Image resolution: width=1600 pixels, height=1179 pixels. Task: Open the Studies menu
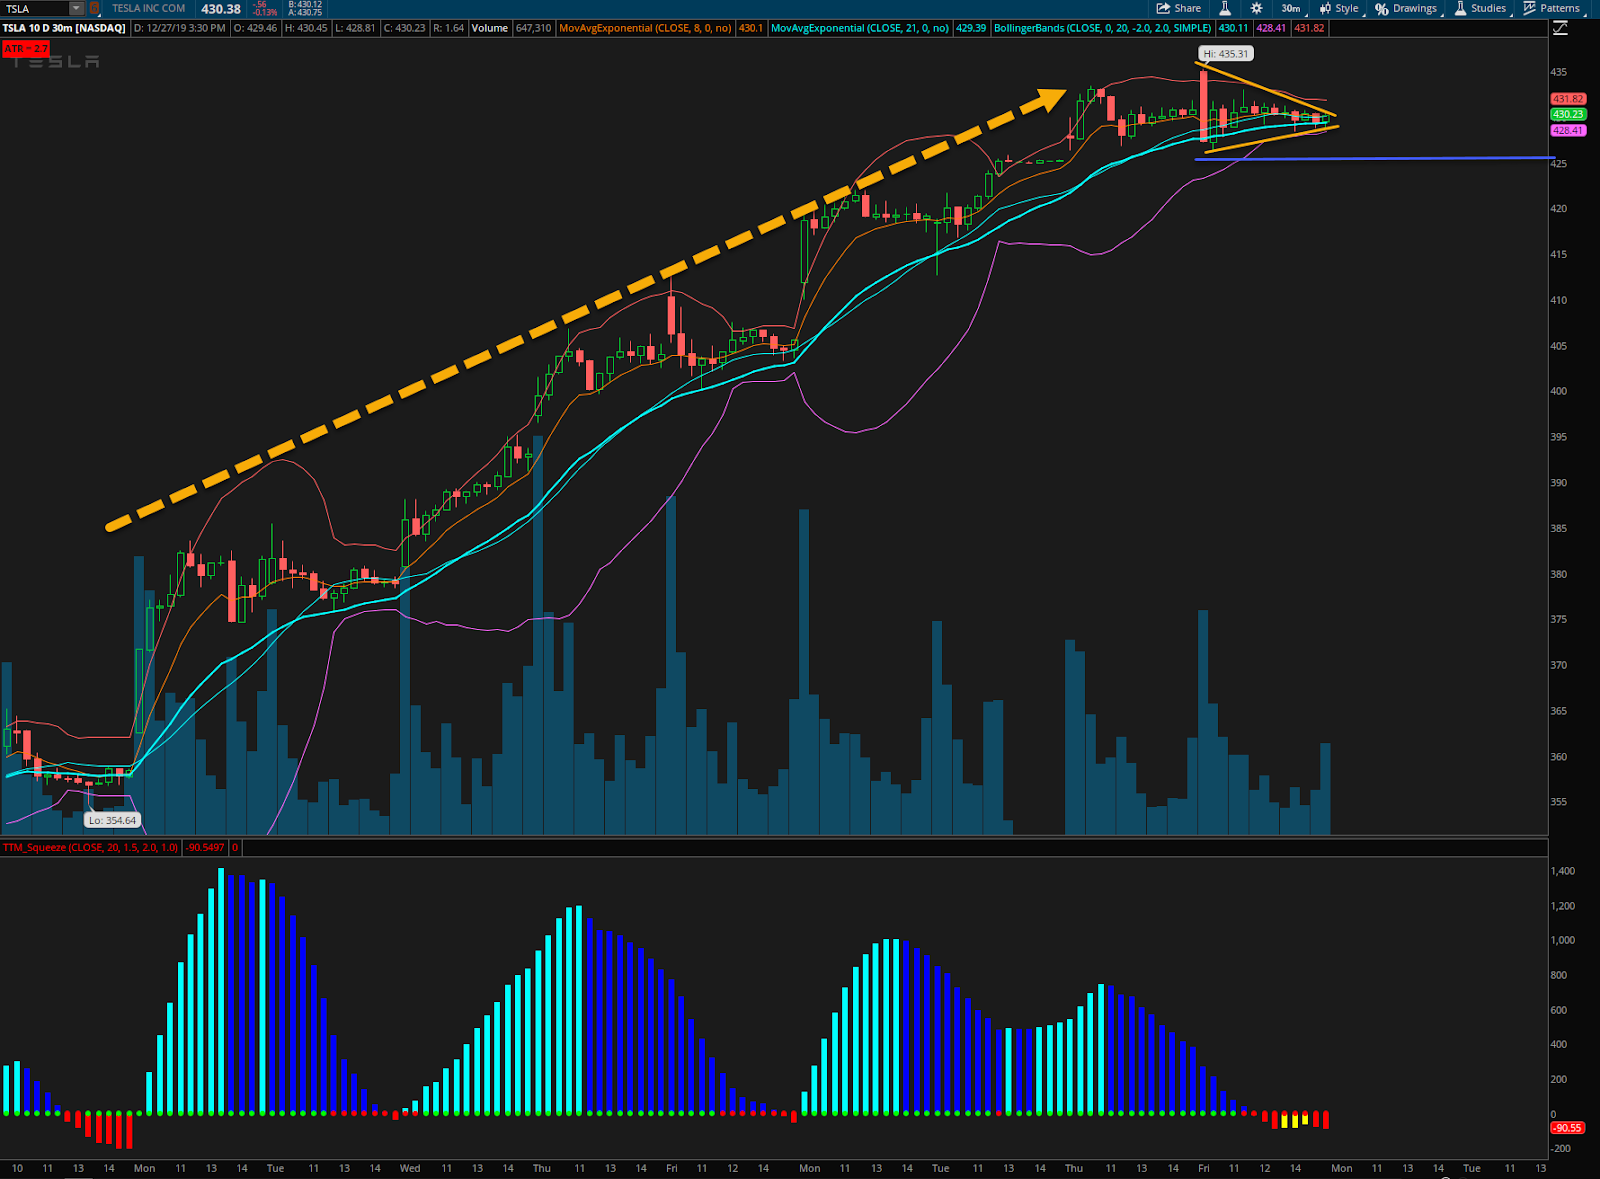tap(1482, 8)
